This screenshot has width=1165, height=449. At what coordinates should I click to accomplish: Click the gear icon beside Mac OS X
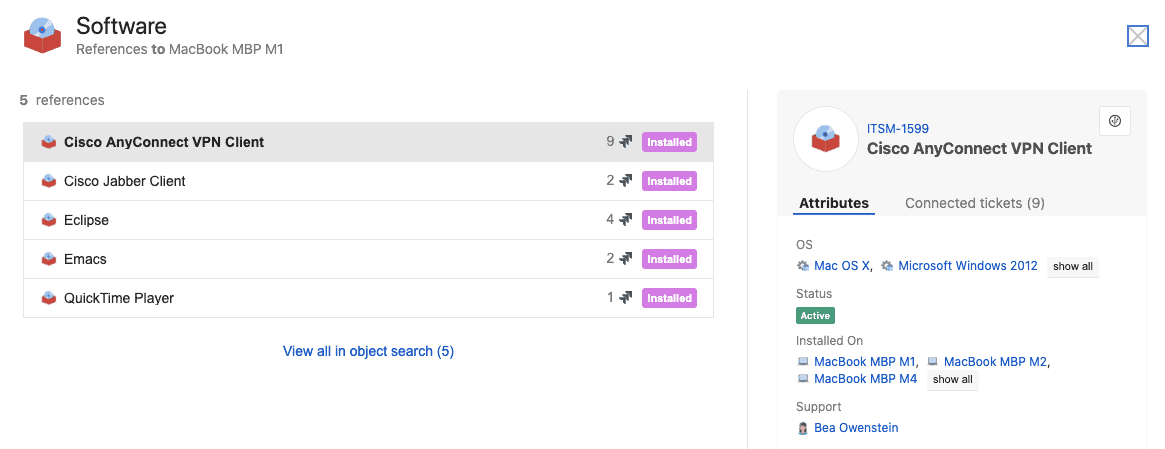coord(802,266)
